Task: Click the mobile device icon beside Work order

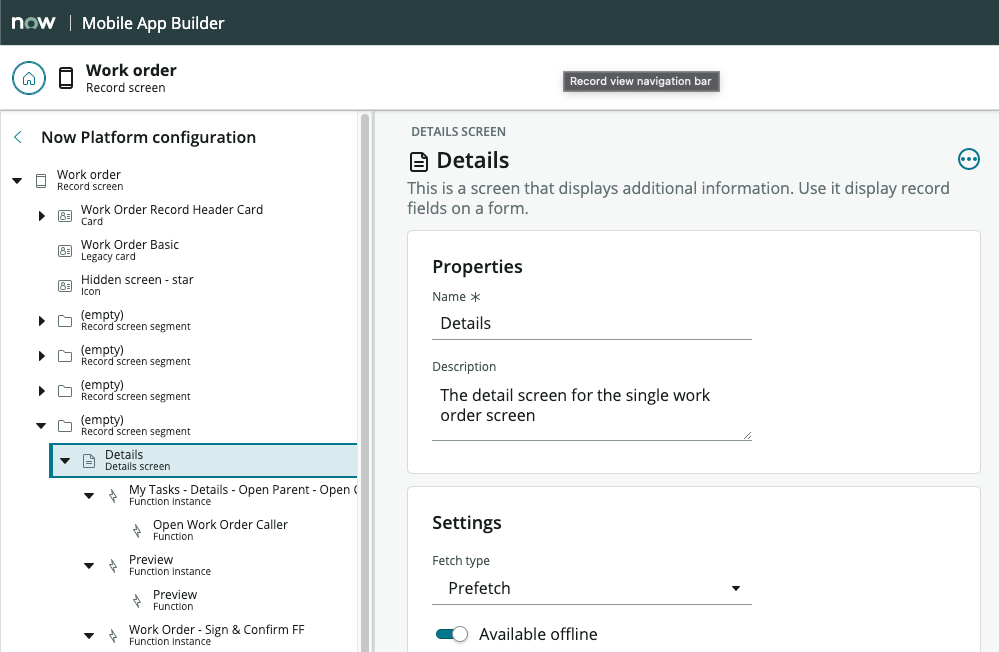Action: pyautogui.click(x=66, y=78)
